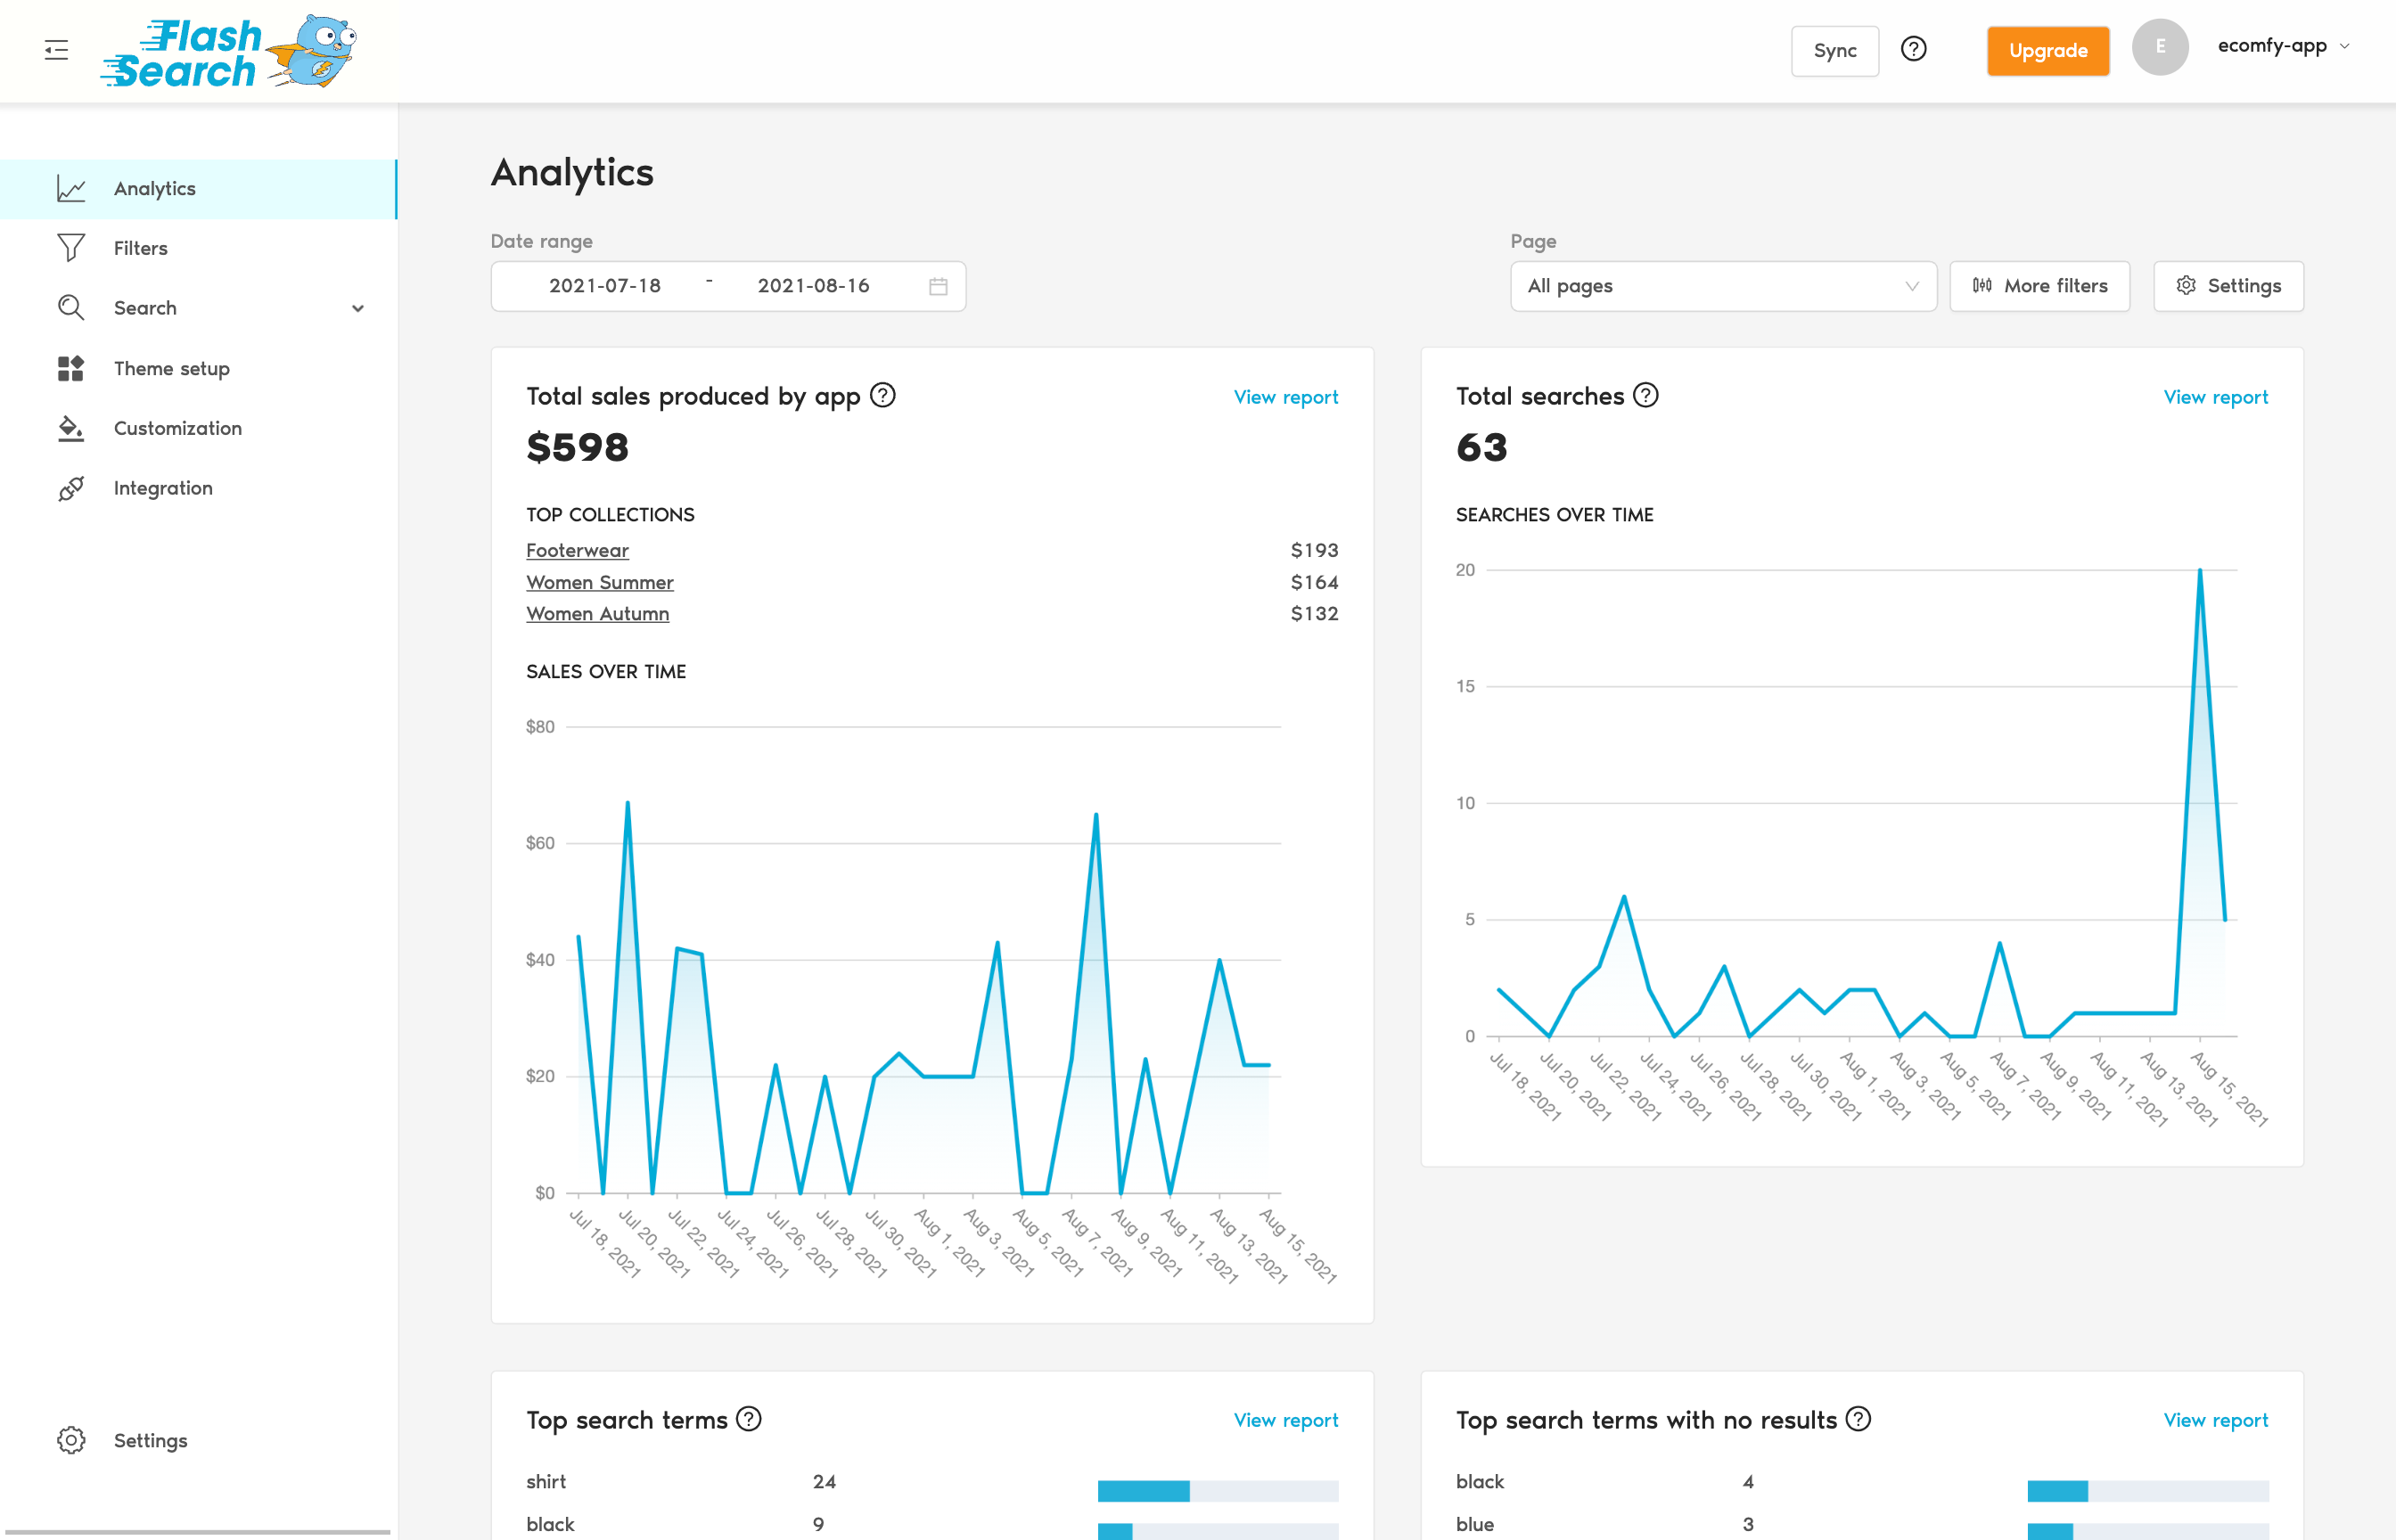Open Customization in the sidebar
This screenshot has width=2396, height=1540.
(x=177, y=428)
